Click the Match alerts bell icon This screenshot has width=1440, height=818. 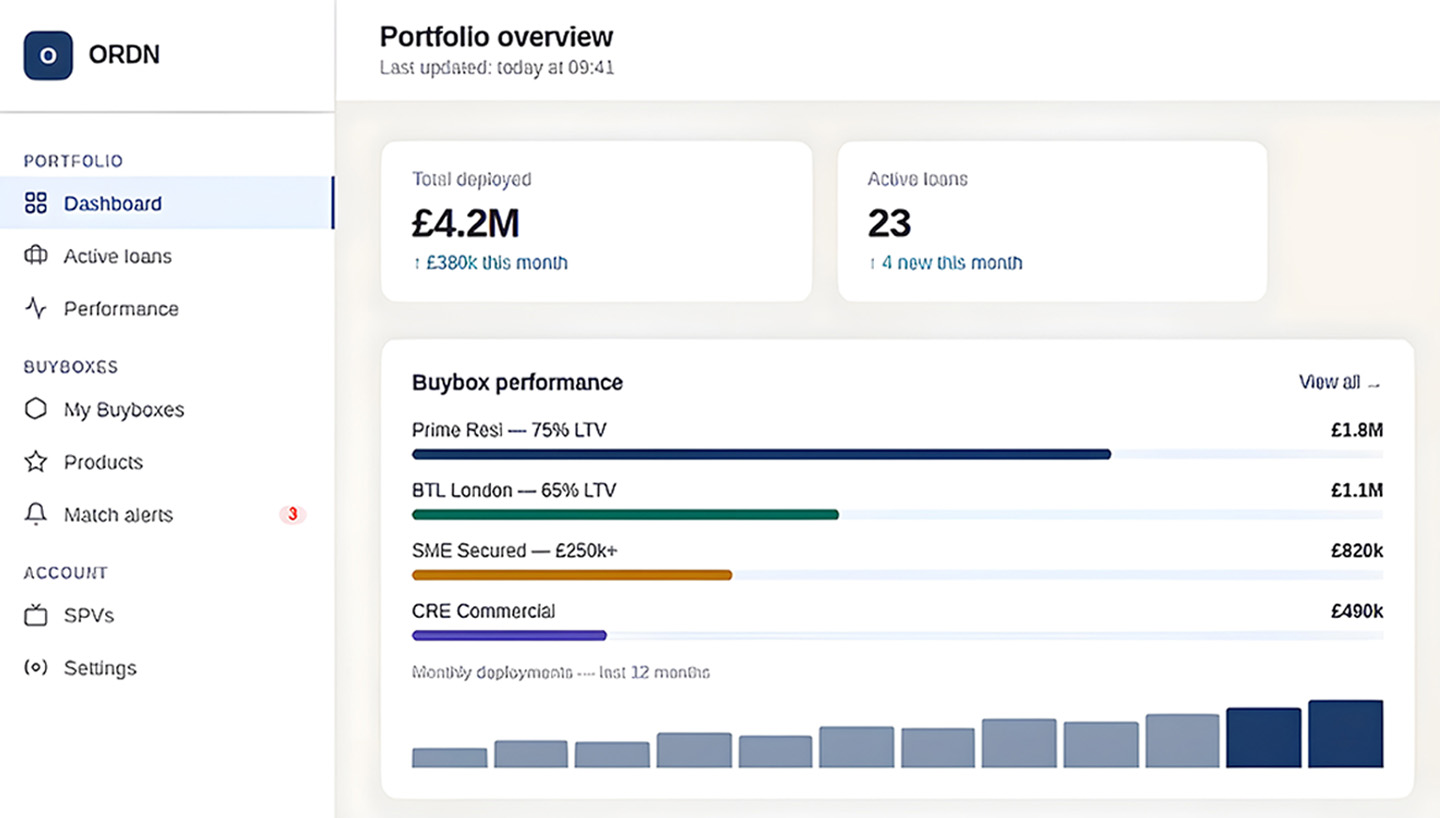coord(36,514)
